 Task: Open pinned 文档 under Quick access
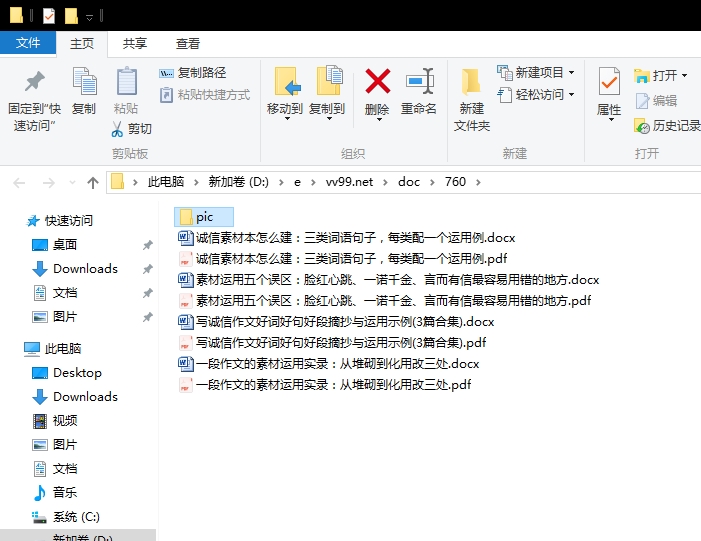[55, 293]
